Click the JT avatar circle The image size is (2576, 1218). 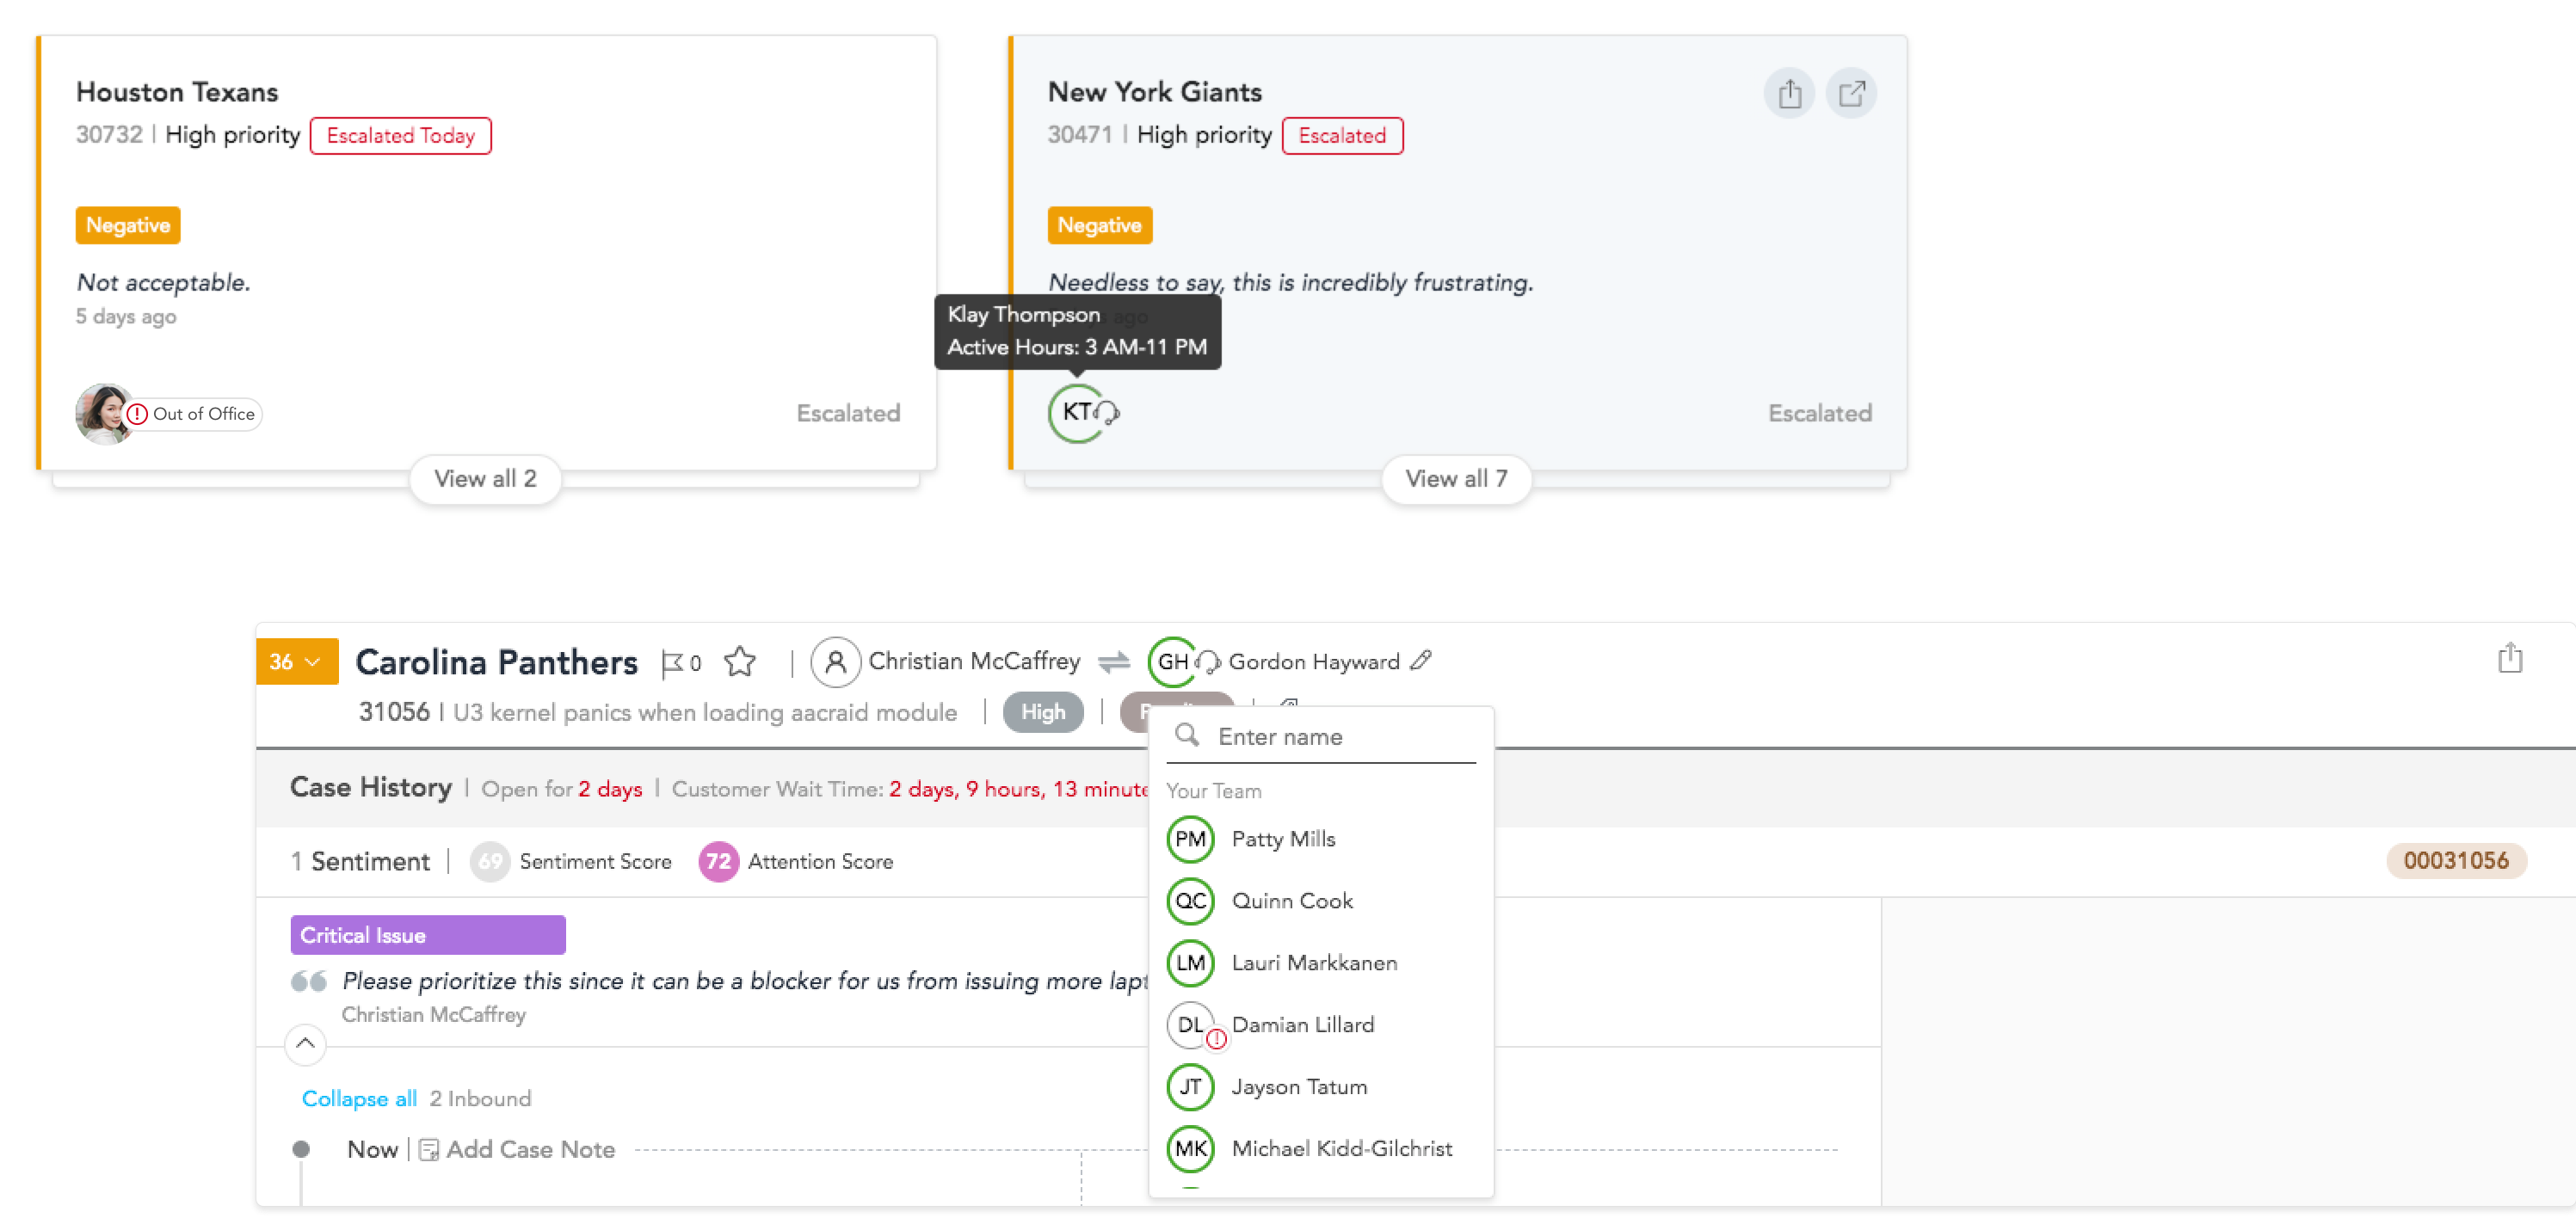point(1190,1087)
